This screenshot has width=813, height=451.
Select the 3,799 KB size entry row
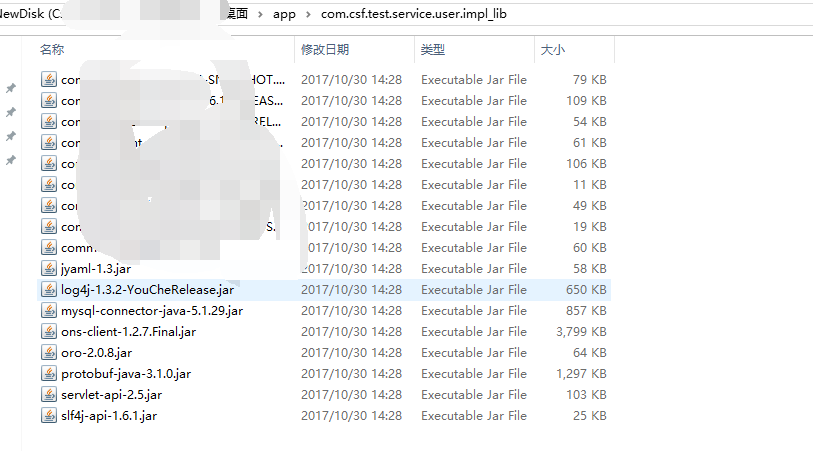325,332
